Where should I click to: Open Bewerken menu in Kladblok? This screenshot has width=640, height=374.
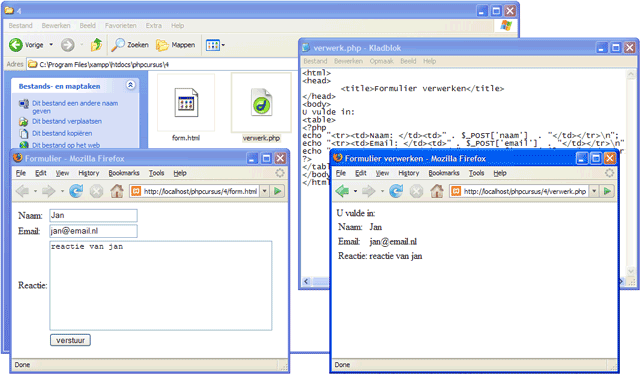(348, 61)
